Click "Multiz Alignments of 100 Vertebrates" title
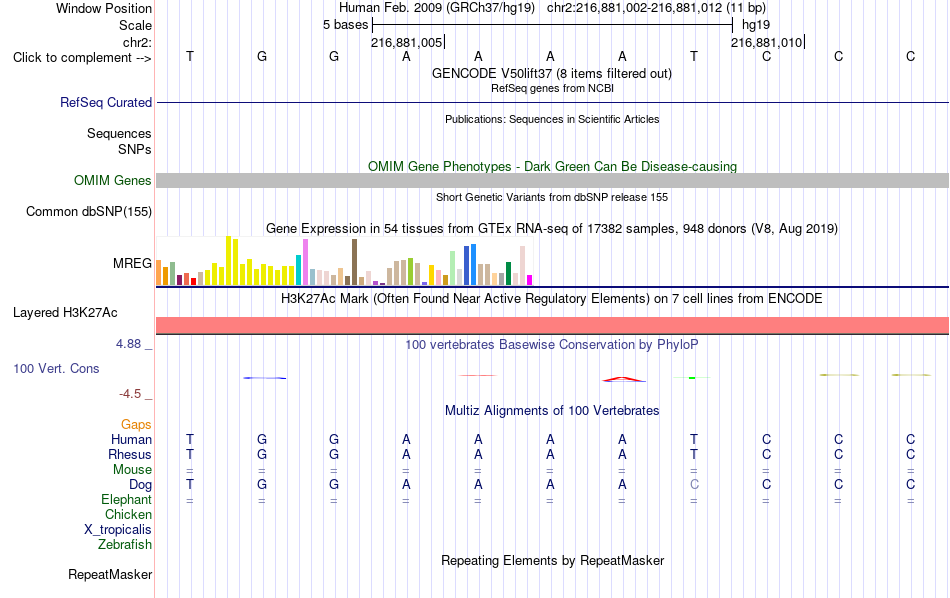 click(552, 410)
